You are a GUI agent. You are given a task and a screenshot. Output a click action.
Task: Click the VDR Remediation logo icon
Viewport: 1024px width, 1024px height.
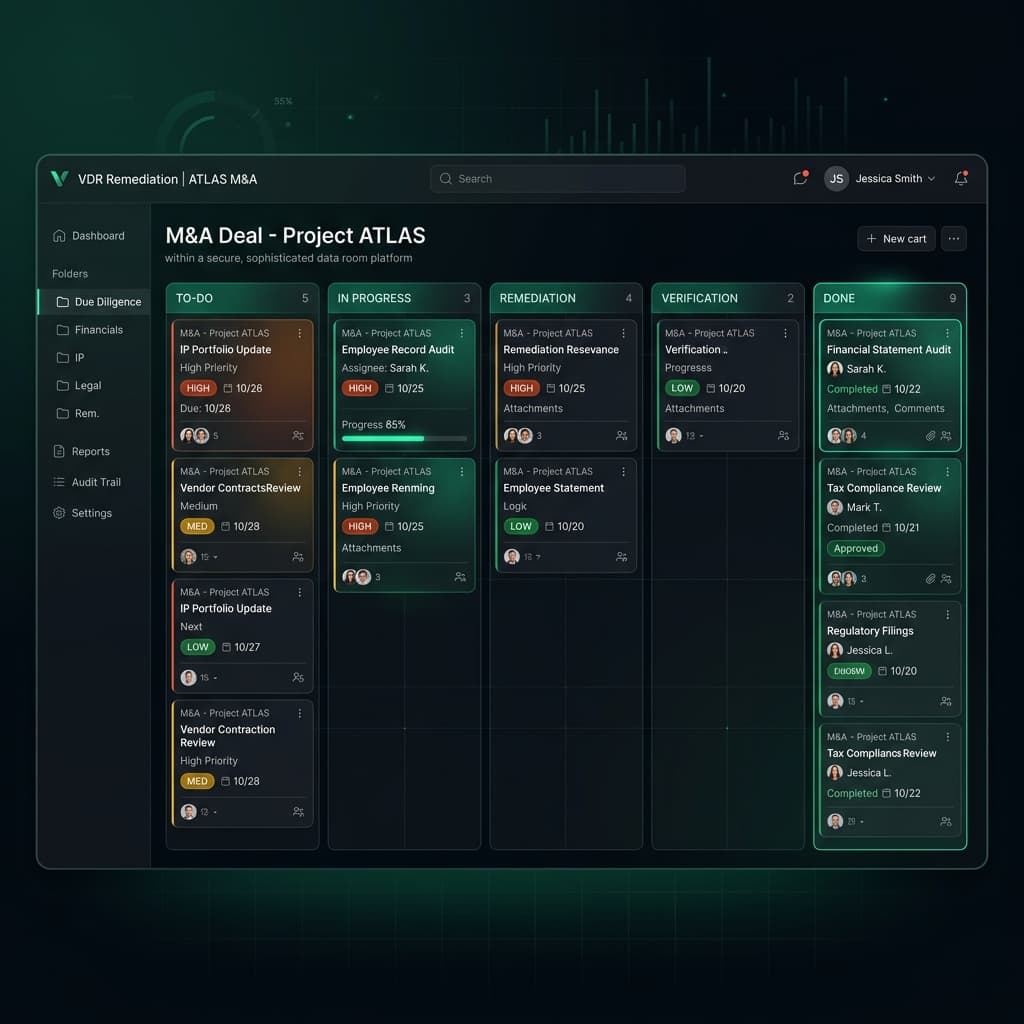[59, 179]
